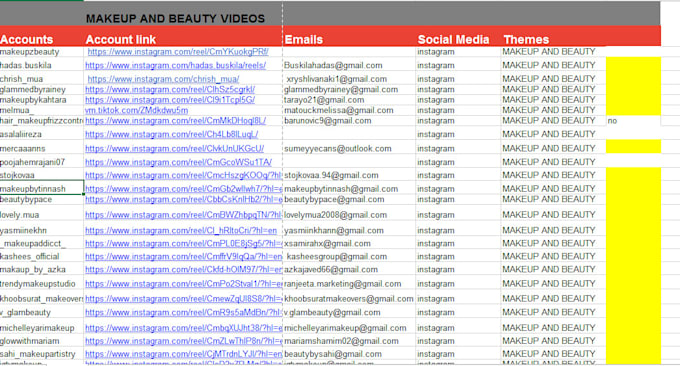Open the lovely.mua reel link
The width and height of the screenshot is (680, 366).
tap(183, 215)
